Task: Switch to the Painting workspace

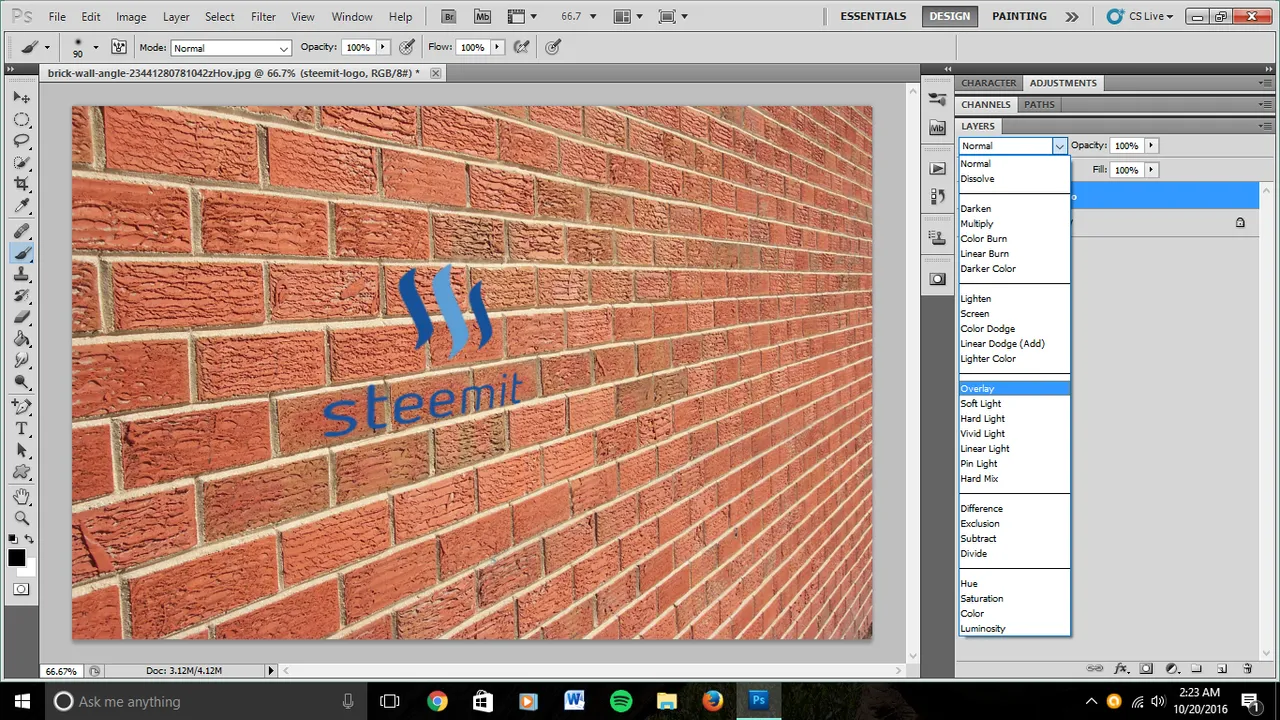Action: pyautogui.click(x=1019, y=17)
